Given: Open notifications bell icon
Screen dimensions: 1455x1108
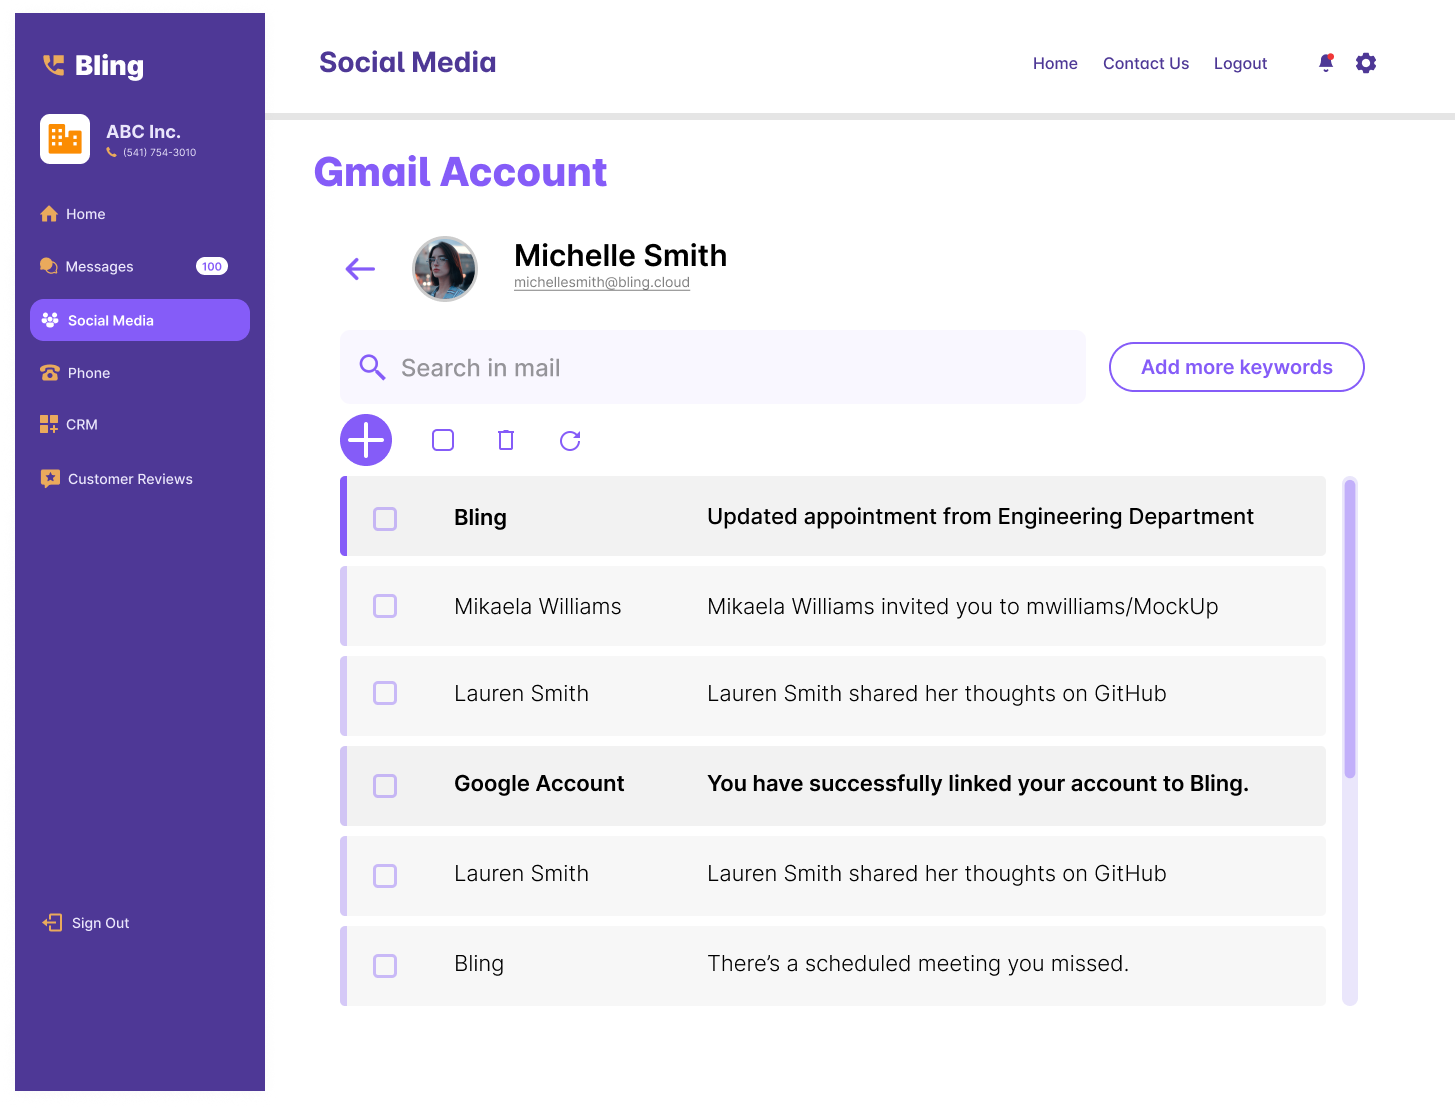Looking at the screenshot, I should pyautogui.click(x=1326, y=63).
